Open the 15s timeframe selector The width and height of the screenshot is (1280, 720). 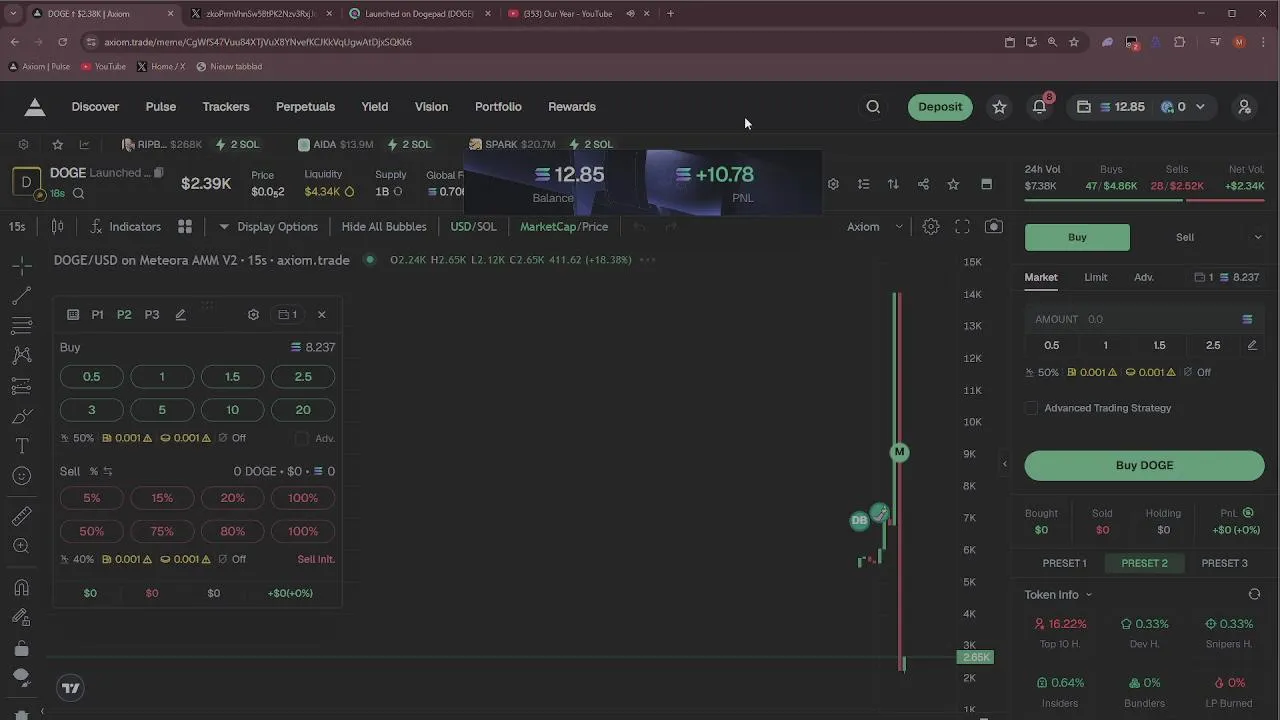pos(17,227)
